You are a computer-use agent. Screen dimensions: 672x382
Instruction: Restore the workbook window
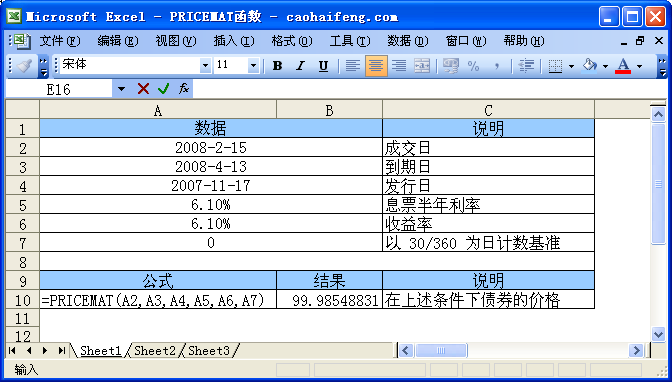(x=640, y=41)
